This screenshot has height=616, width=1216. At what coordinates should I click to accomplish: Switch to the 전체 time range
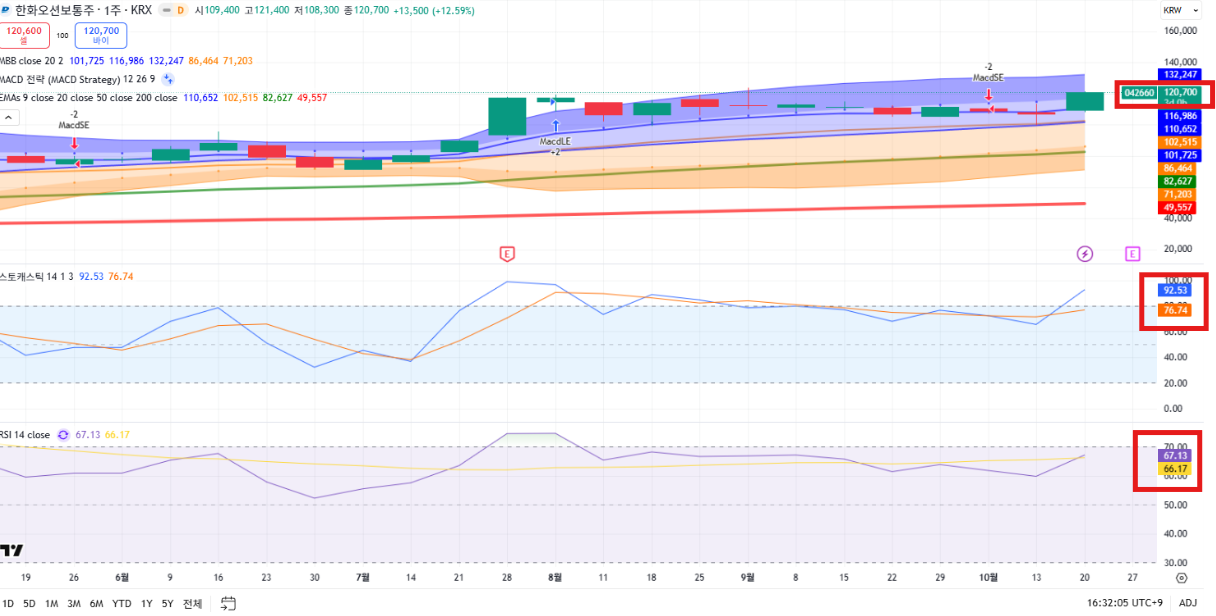[193, 603]
